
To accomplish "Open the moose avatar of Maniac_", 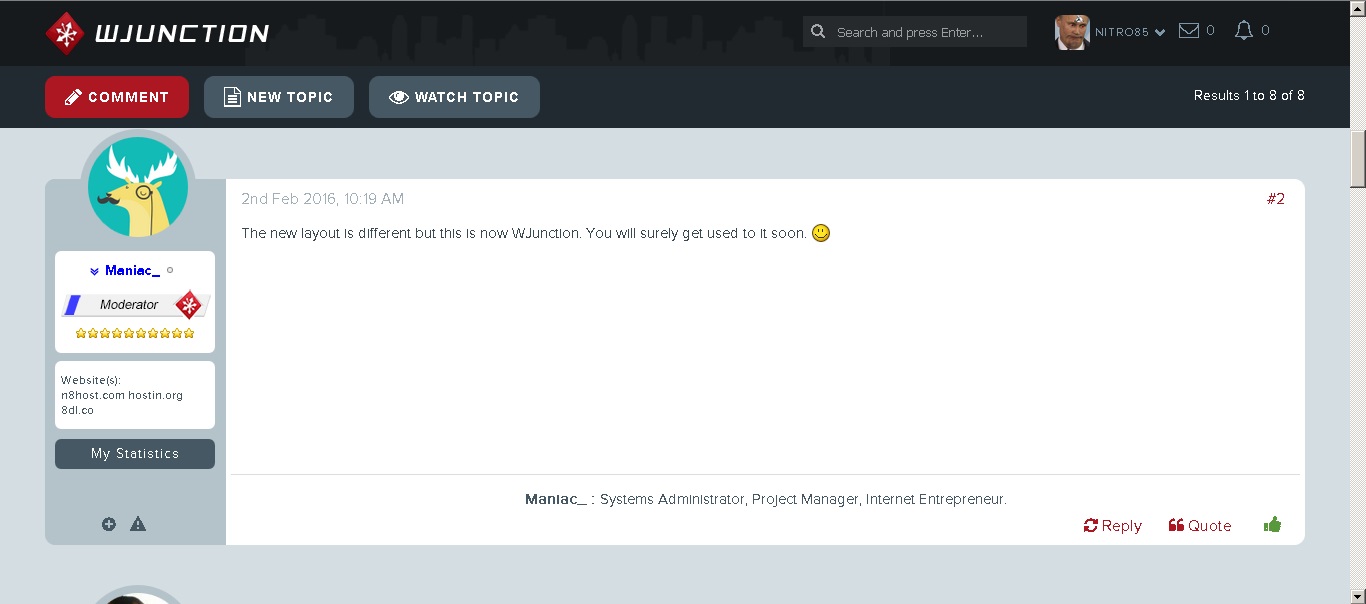I will (138, 187).
